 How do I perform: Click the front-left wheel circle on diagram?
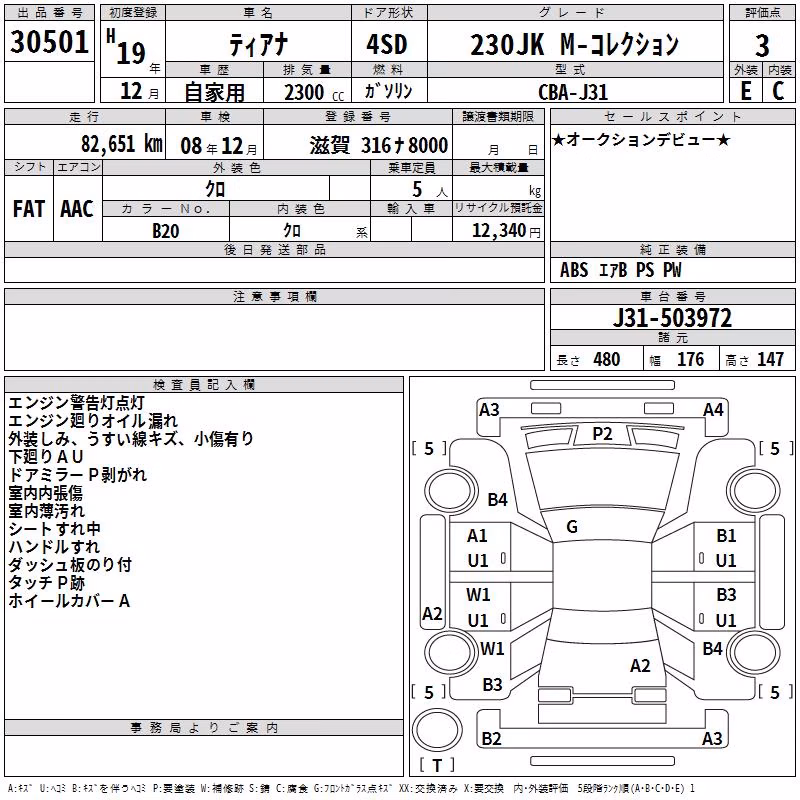pyautogui.click(x=450, y=492)
